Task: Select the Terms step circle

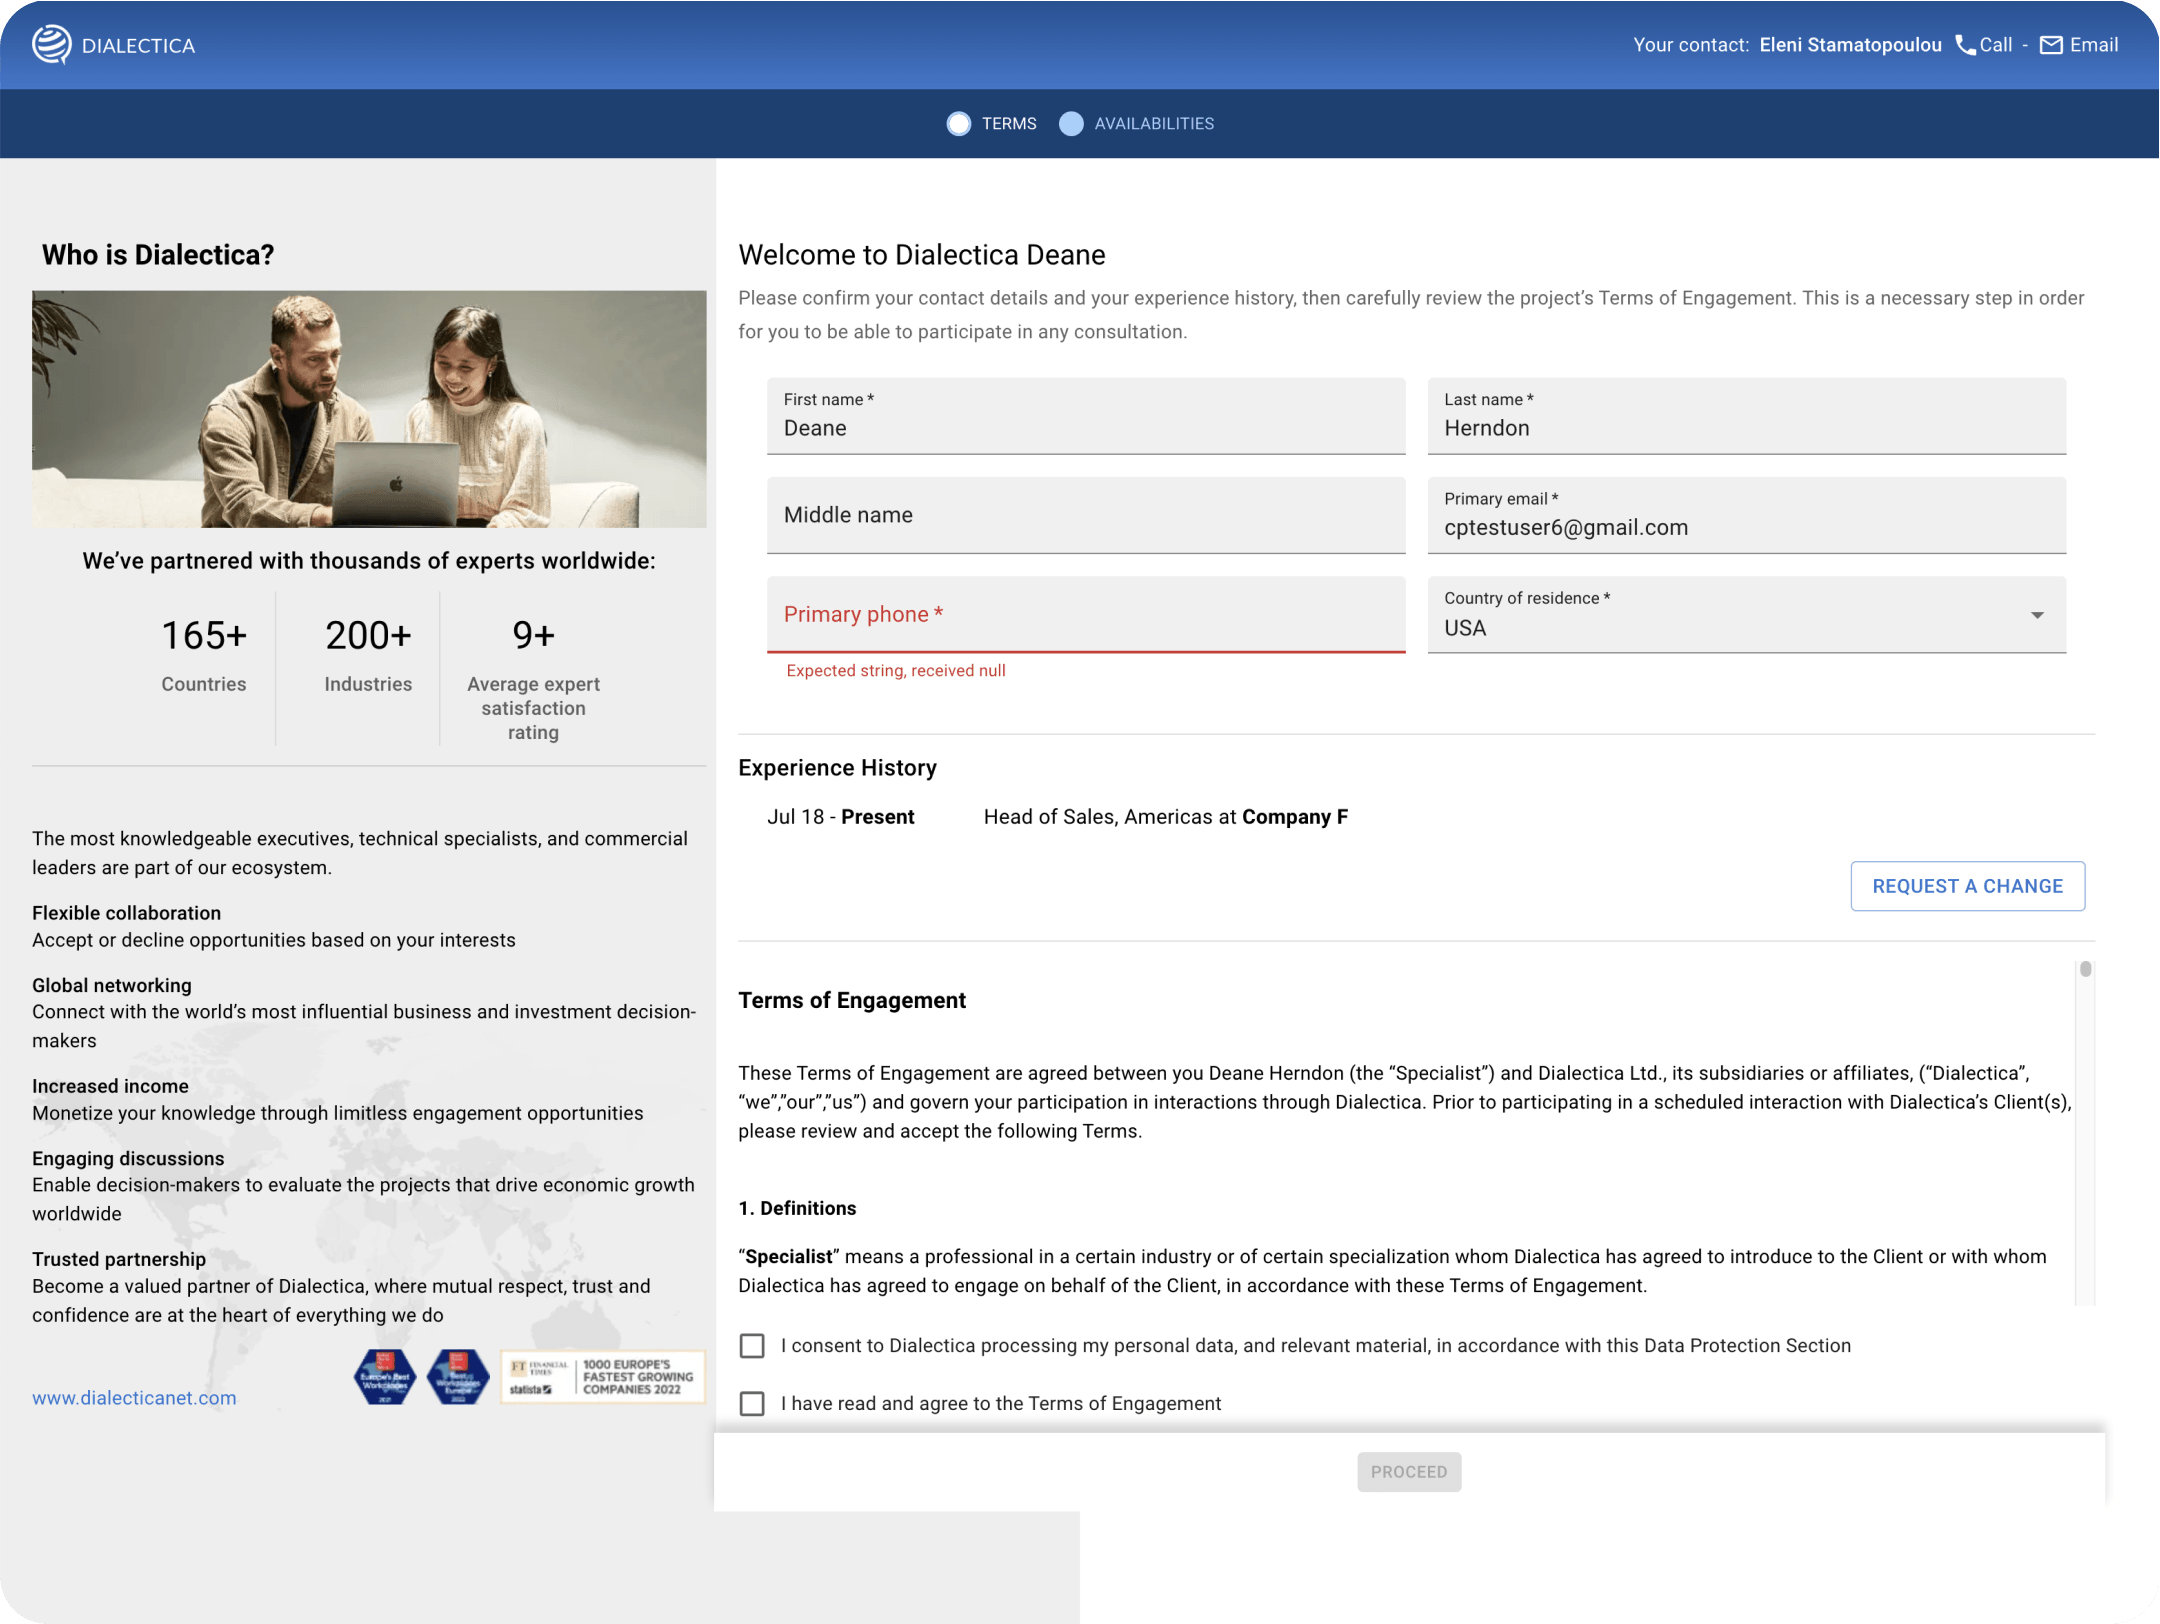Action: point(958,123)
